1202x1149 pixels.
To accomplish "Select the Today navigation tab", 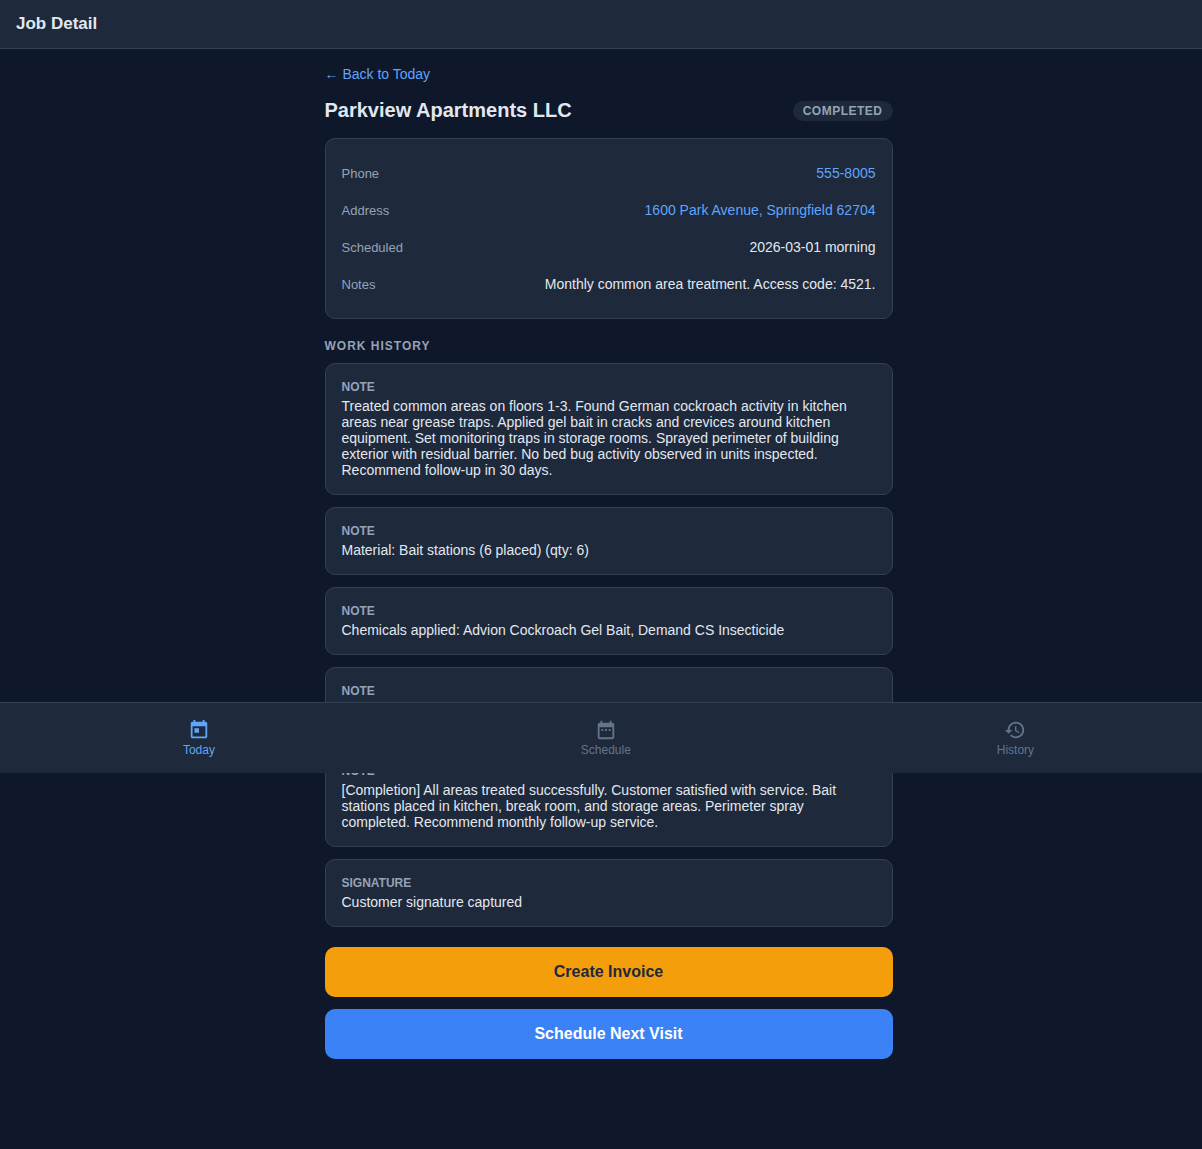I will (x=198, y=738).
